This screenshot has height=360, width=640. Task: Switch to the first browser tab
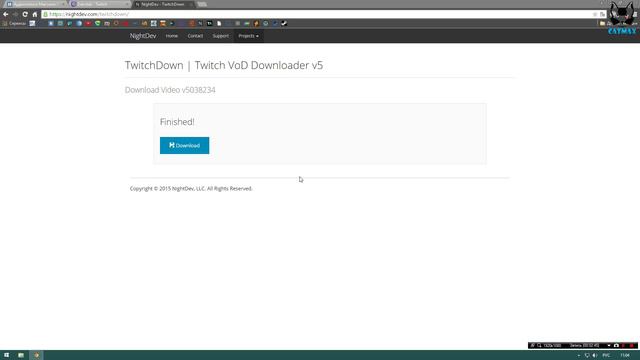[x=35, y=4]
